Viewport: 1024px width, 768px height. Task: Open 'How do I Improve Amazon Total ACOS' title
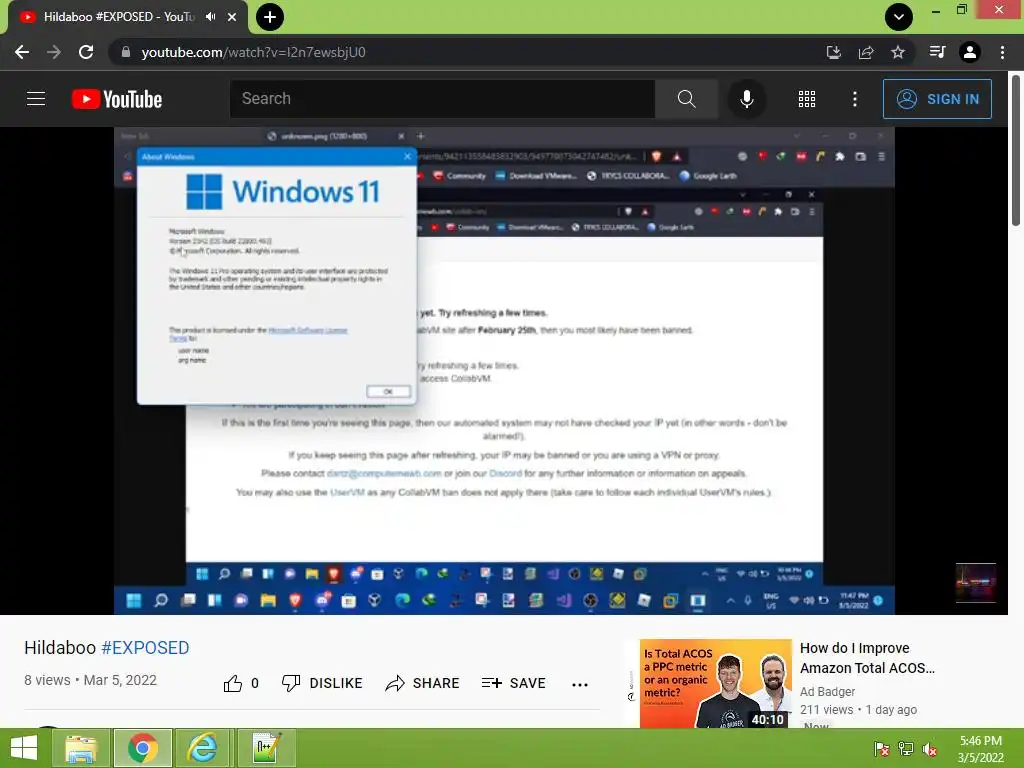(x=867, y=658)
